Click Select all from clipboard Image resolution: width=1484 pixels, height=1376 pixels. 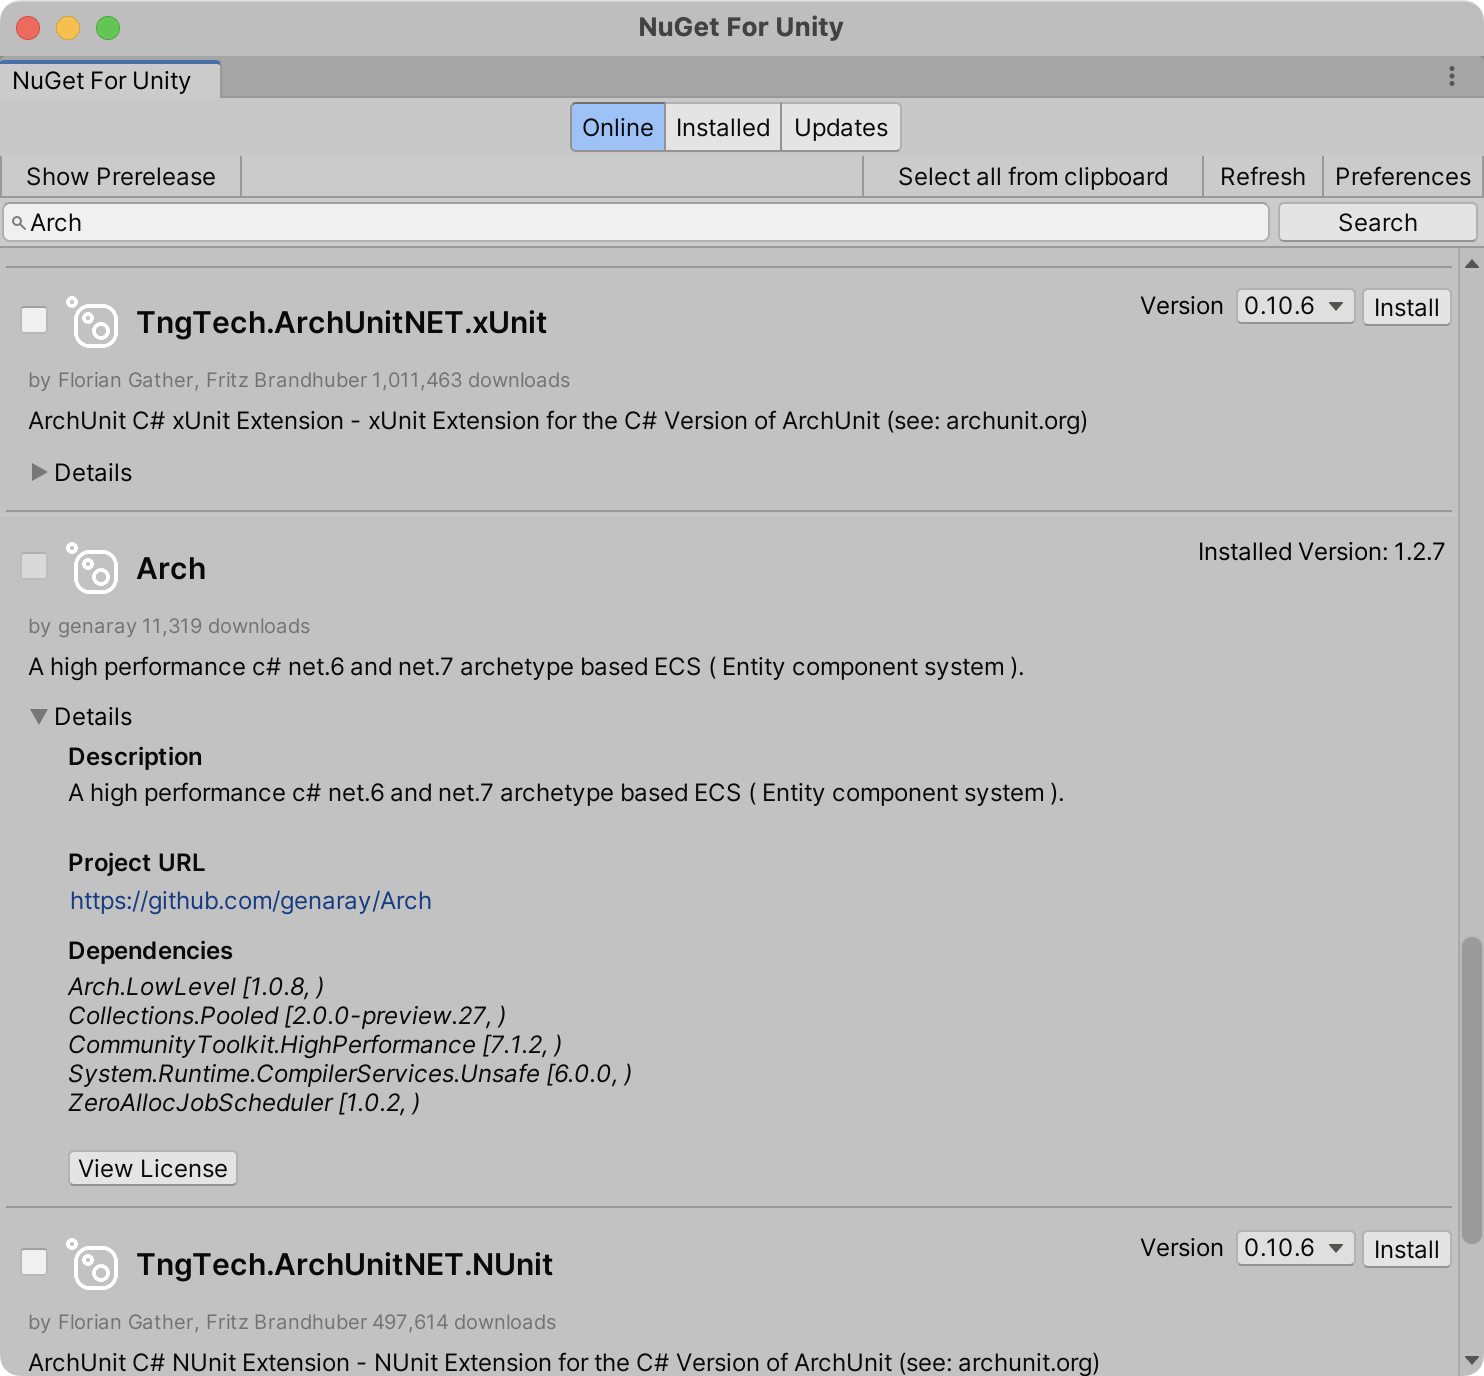click(1032, 177)
